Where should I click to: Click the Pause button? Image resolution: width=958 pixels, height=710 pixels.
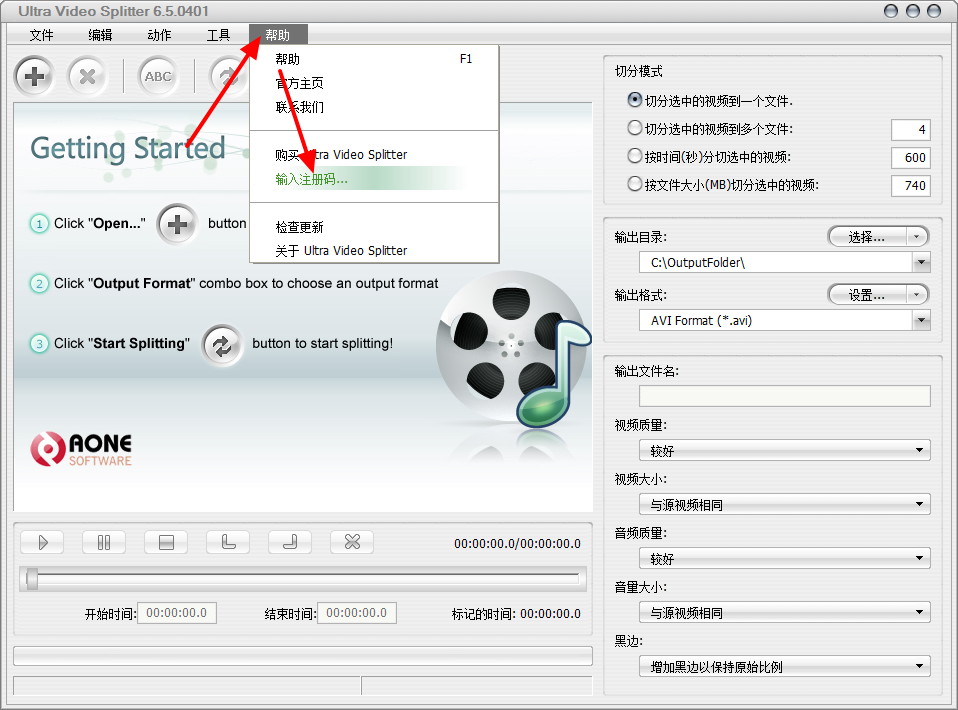[x=104, y=543]
